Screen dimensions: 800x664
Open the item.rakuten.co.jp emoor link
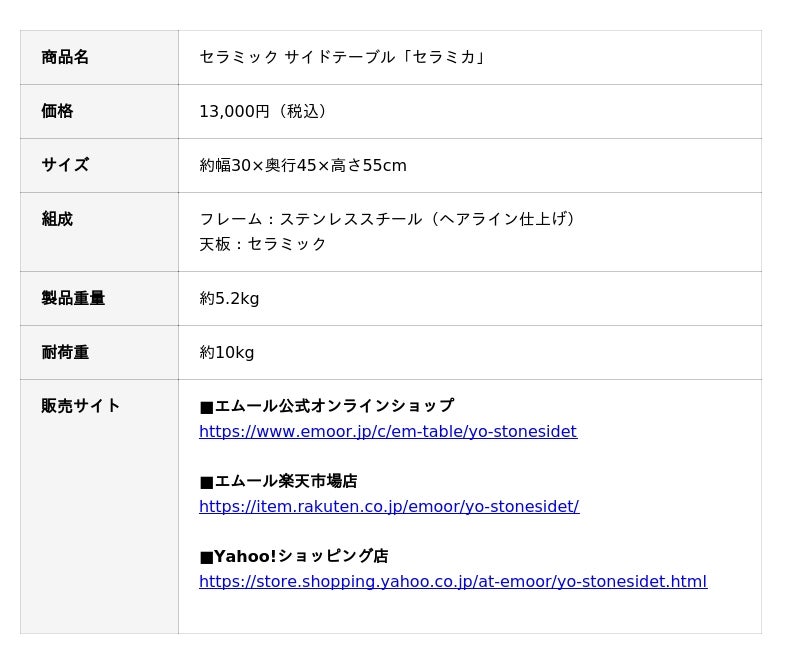(388, 507)
